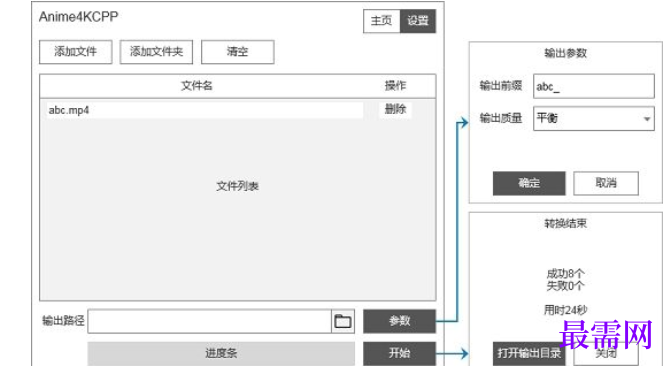The width and height of the screenshot is (671, 366).
Task: Select the 成功8个 result text
Action: [565, 273]
